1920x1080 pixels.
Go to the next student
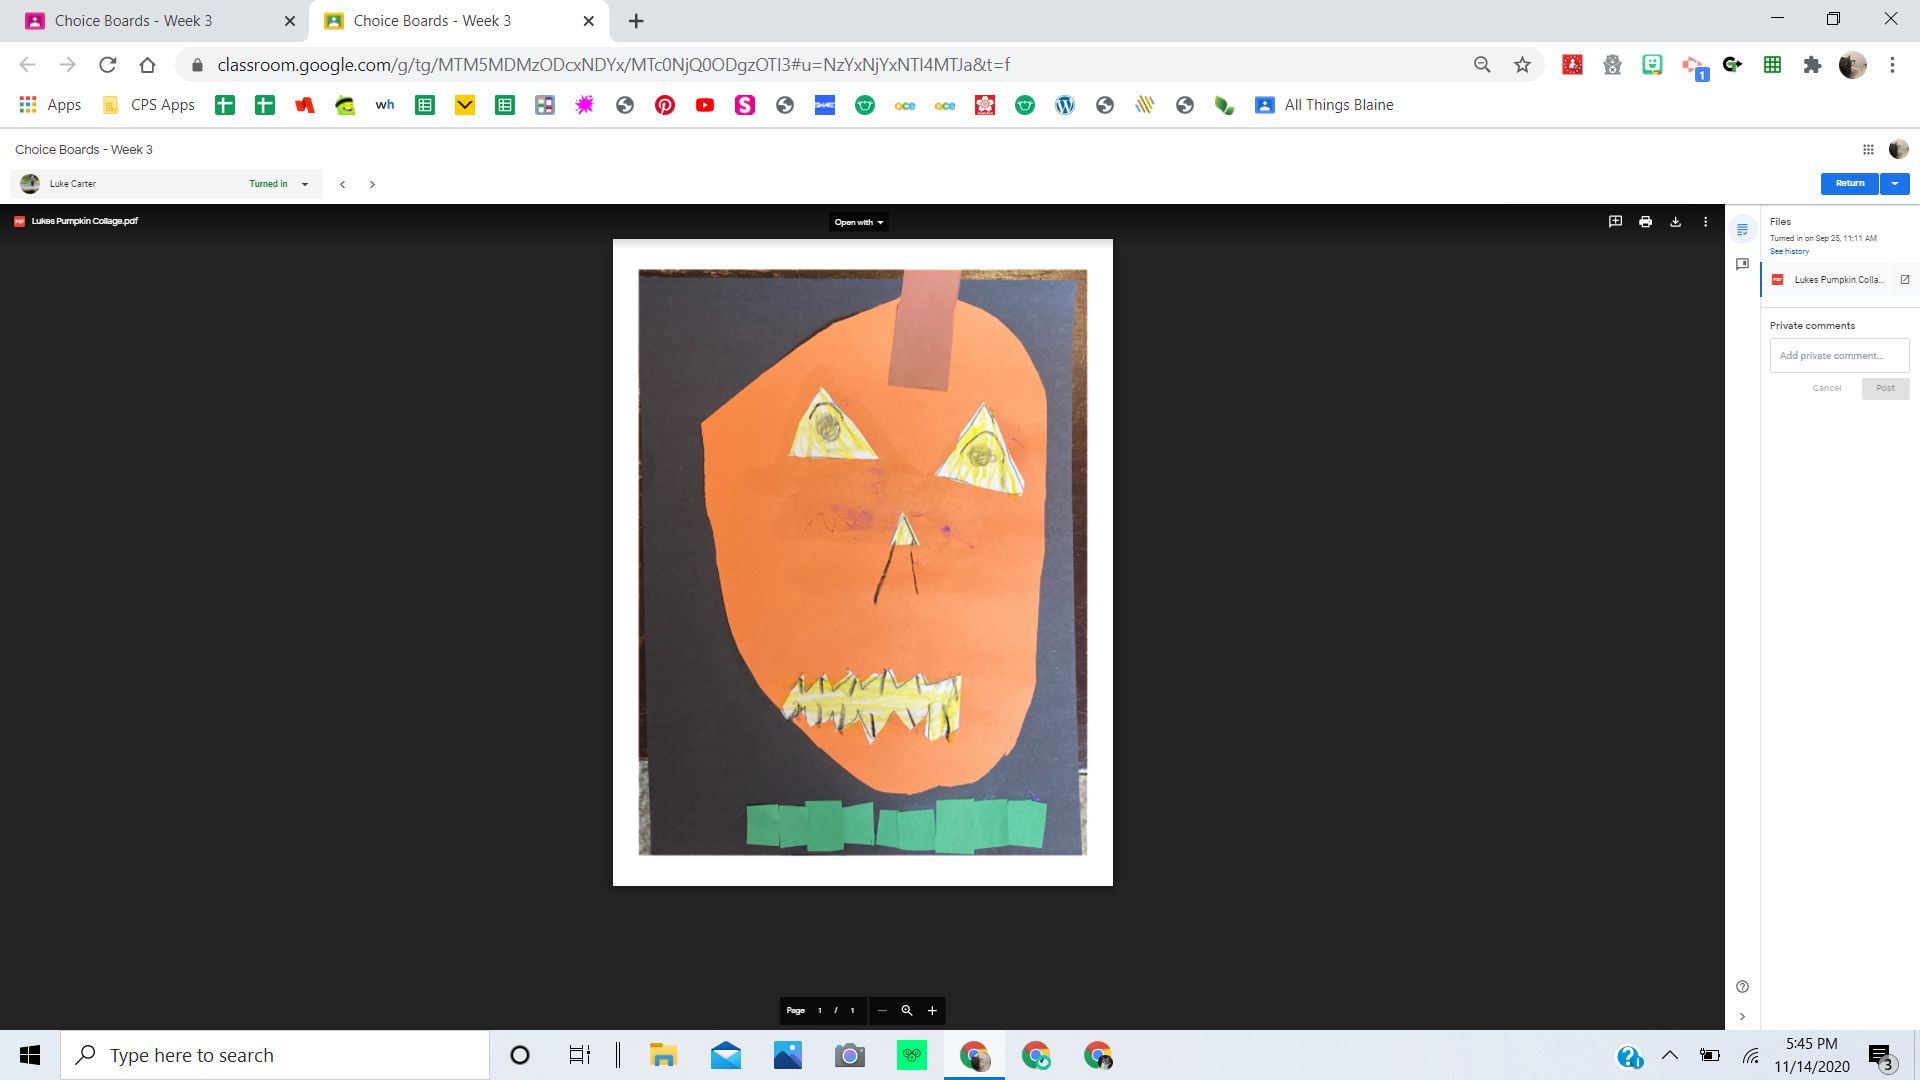coord(372,184)
